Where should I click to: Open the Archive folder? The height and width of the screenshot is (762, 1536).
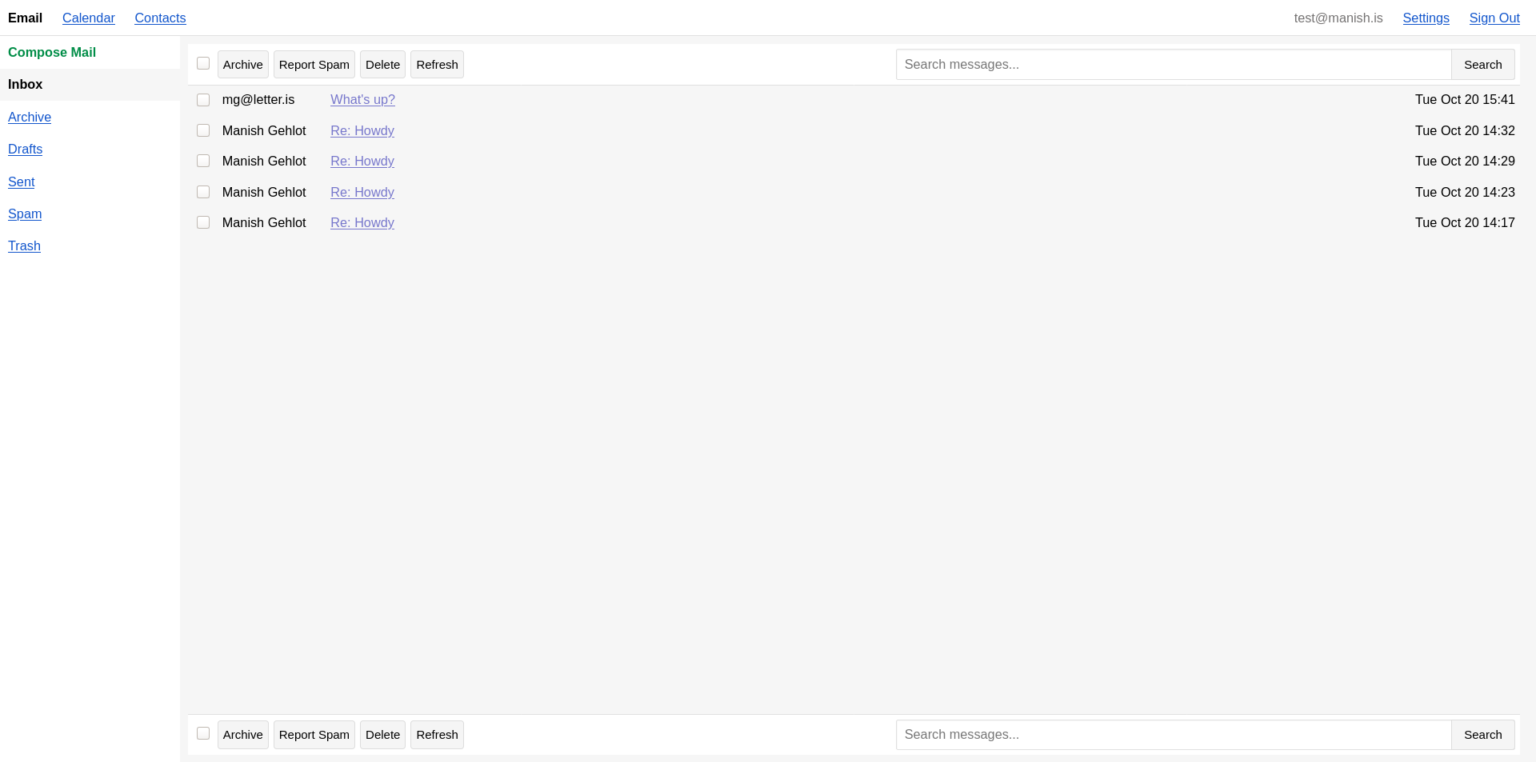[29, 117]
